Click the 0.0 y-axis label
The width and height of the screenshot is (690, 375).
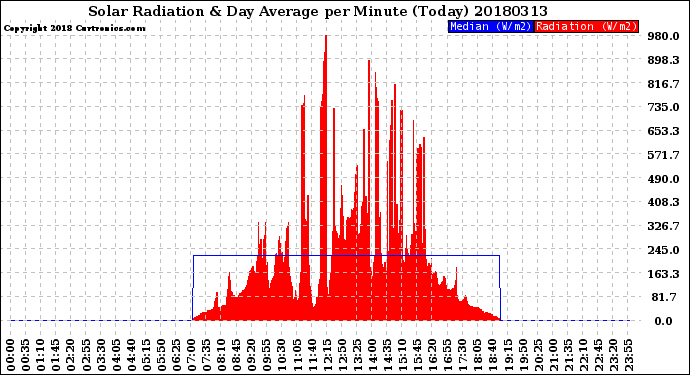pos(663,321)
